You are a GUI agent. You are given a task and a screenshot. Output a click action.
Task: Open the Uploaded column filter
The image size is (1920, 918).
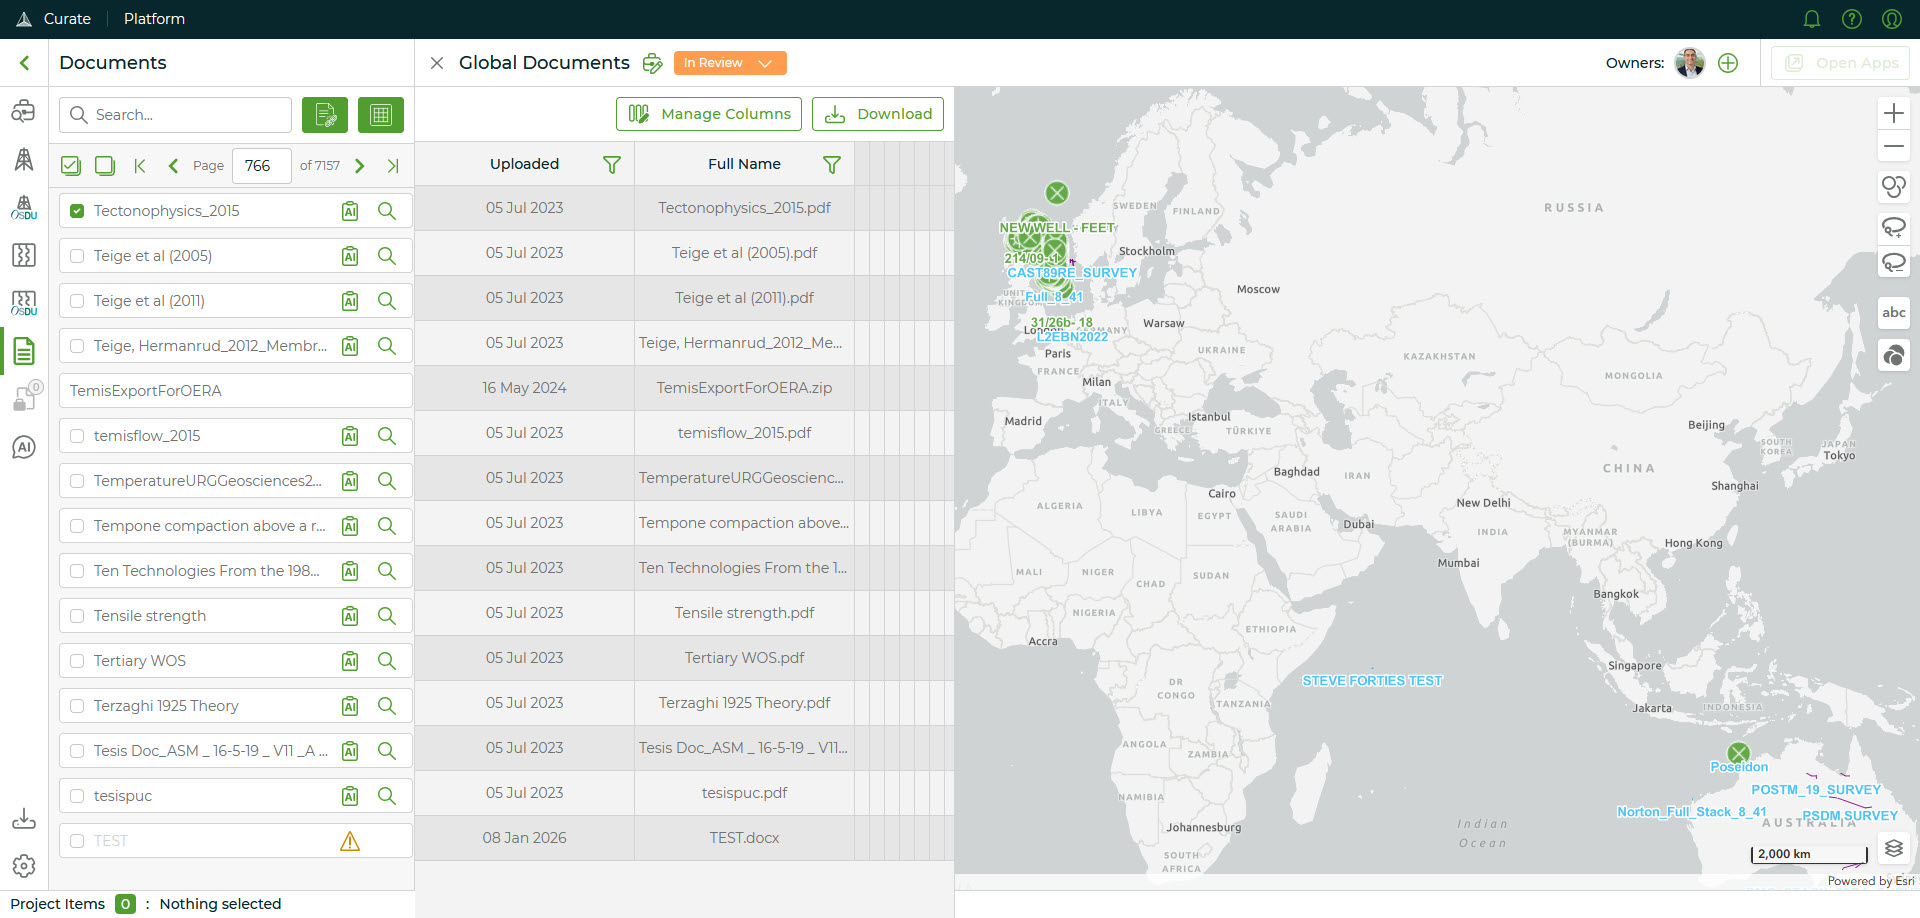pos(612,165)
